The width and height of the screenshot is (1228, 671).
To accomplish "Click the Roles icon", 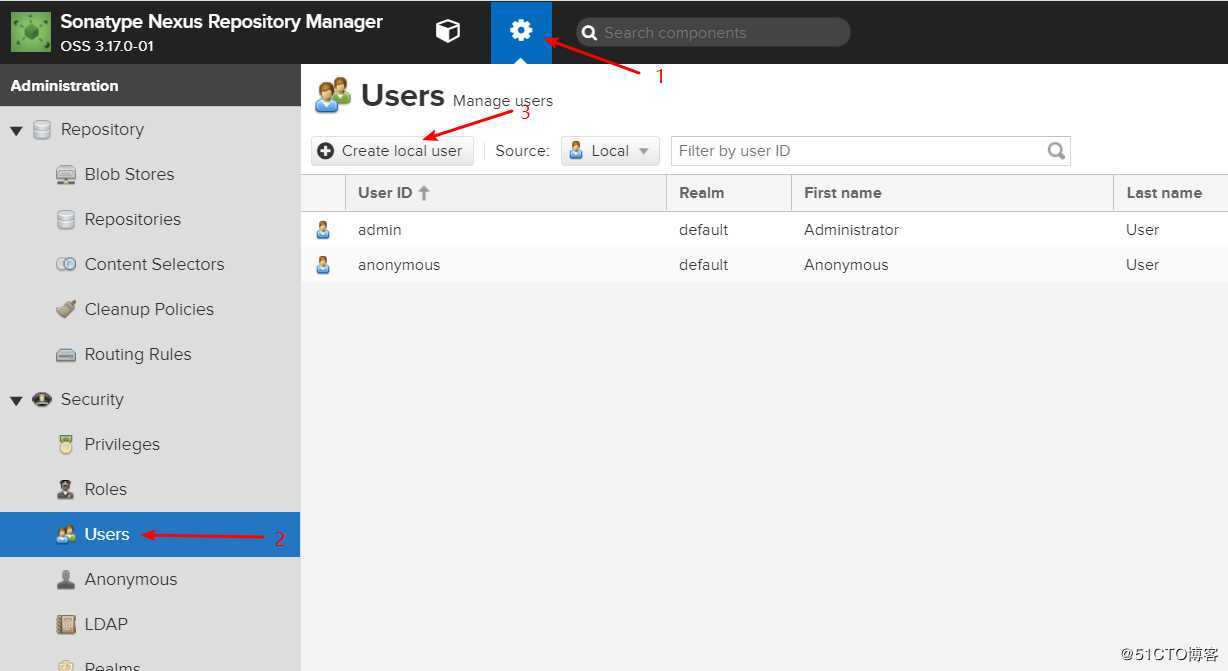I will coord(66,490).
